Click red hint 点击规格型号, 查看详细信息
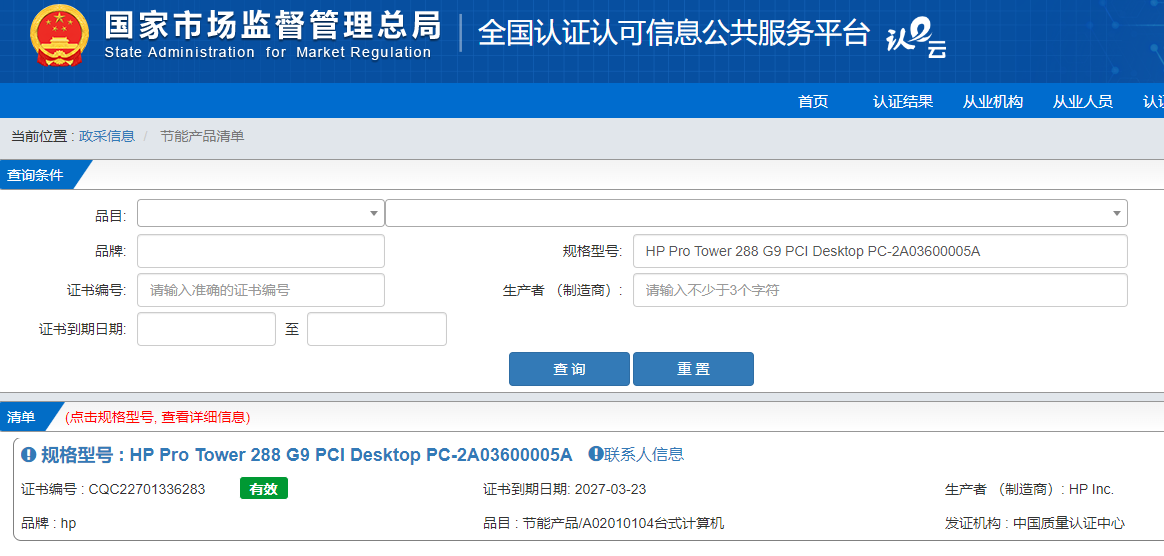1164x556 pixels. 157,417
